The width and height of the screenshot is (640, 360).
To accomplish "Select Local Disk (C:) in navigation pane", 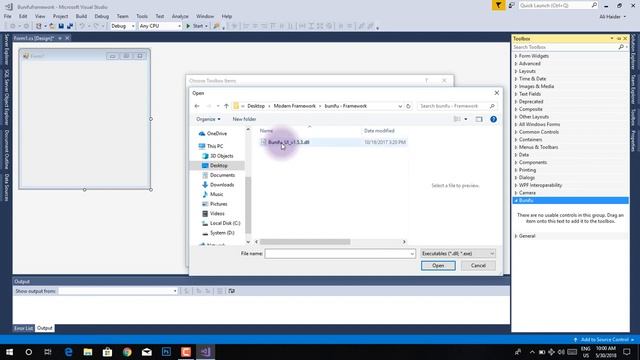I will 225,223.
